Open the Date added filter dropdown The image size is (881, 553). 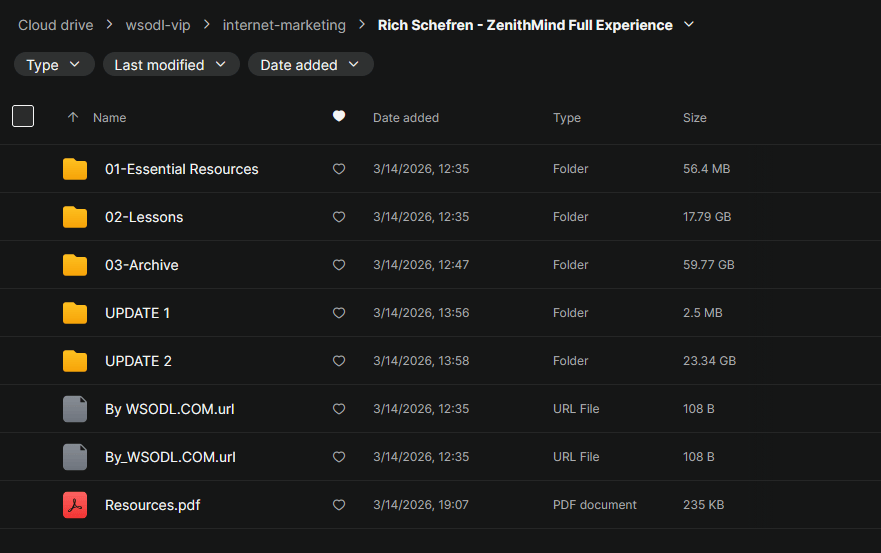310,65
